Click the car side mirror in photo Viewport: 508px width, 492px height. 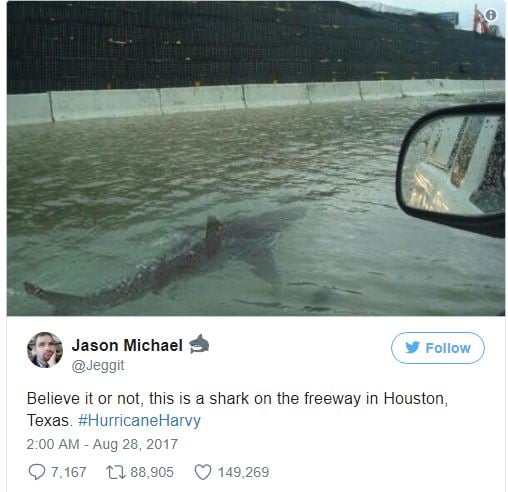[x=452, y=168]
